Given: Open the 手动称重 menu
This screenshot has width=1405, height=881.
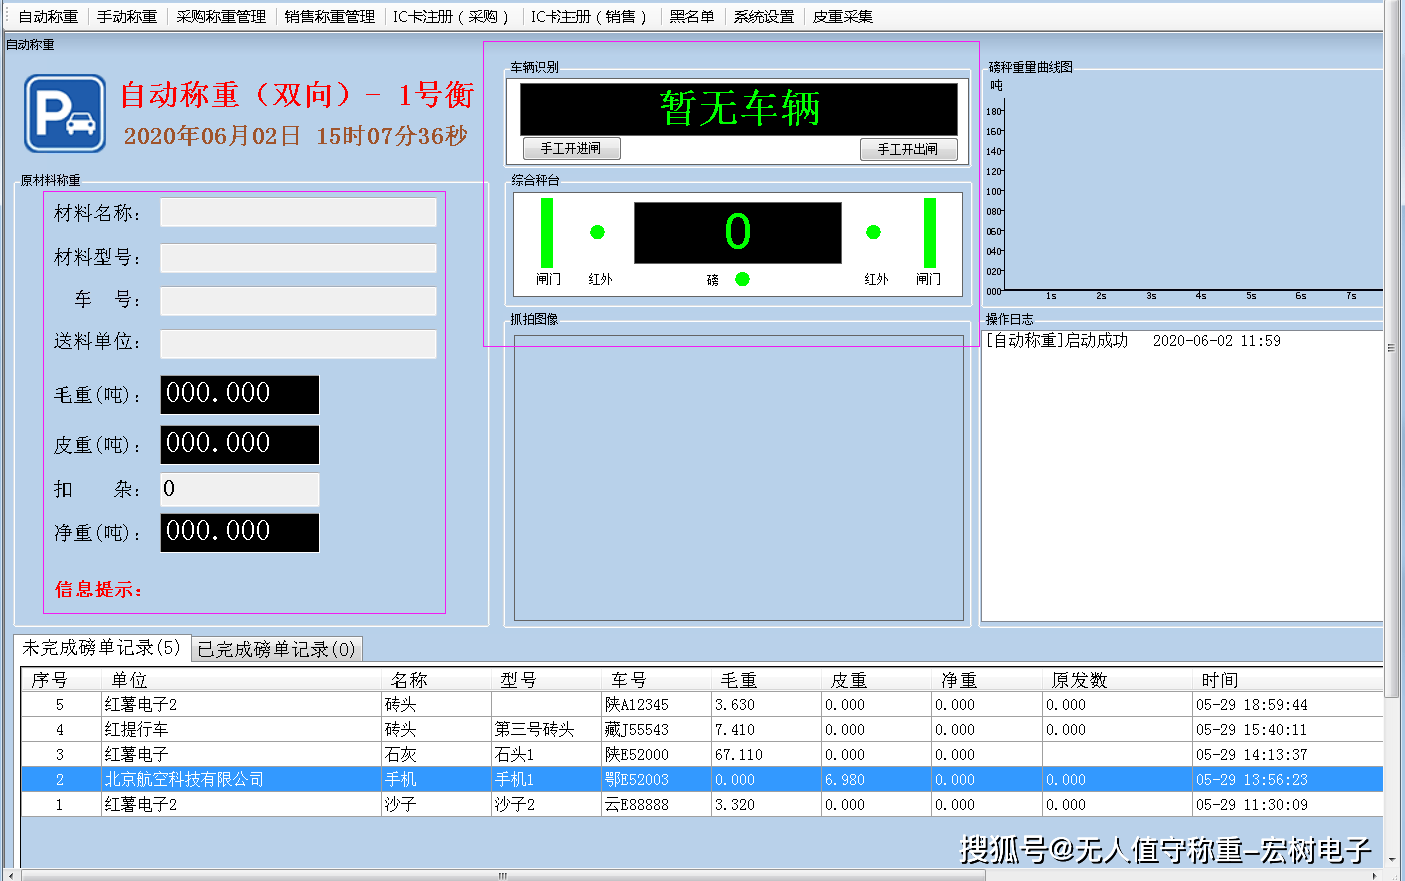Looking at the screenshot, I should [127, 16].
